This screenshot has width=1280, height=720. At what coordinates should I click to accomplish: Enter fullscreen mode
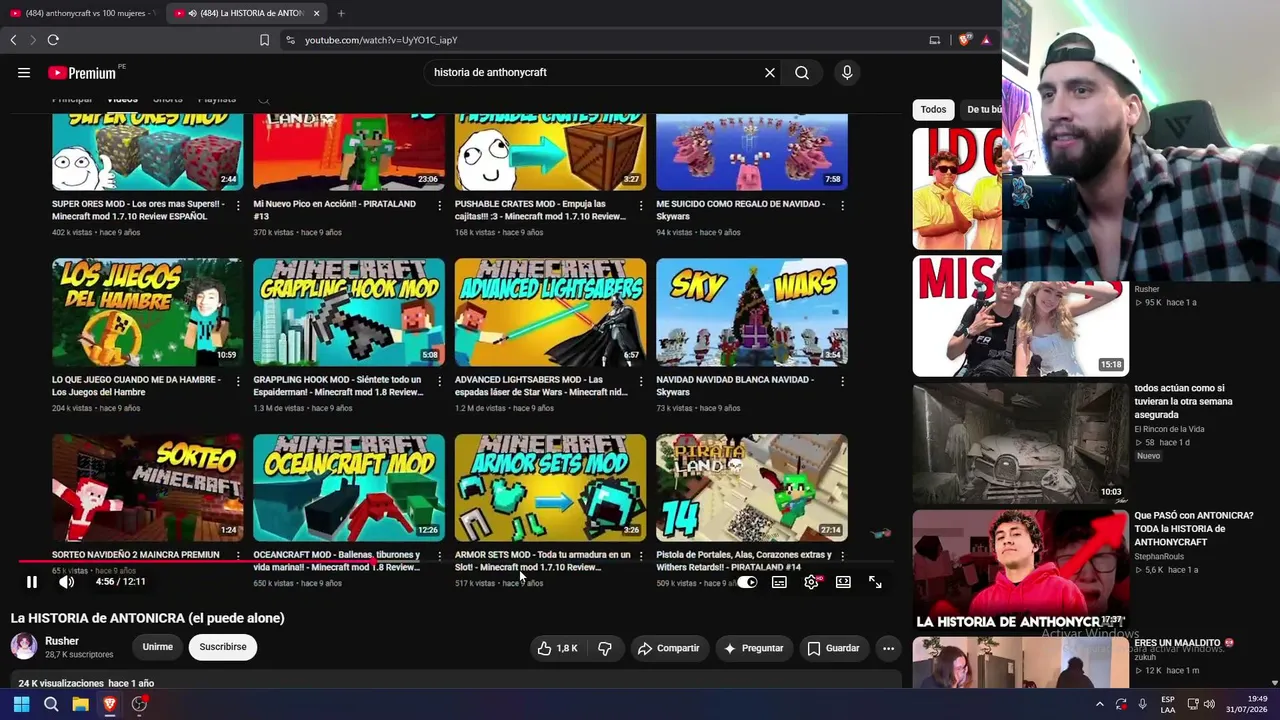(x=875, y=582)
